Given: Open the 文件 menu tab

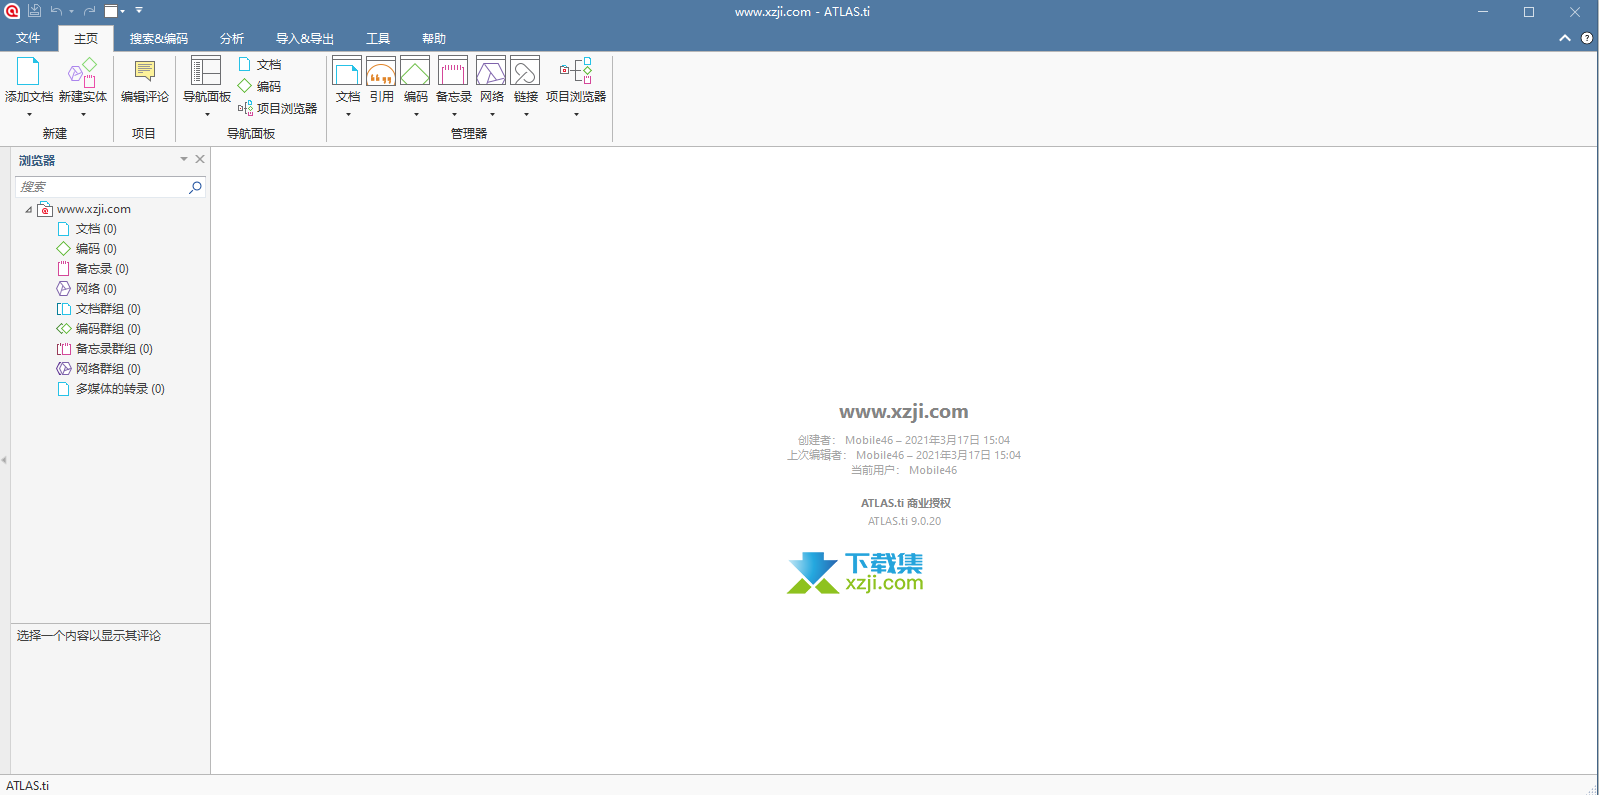Looking at the screenshot, I should tap(28, 38).
